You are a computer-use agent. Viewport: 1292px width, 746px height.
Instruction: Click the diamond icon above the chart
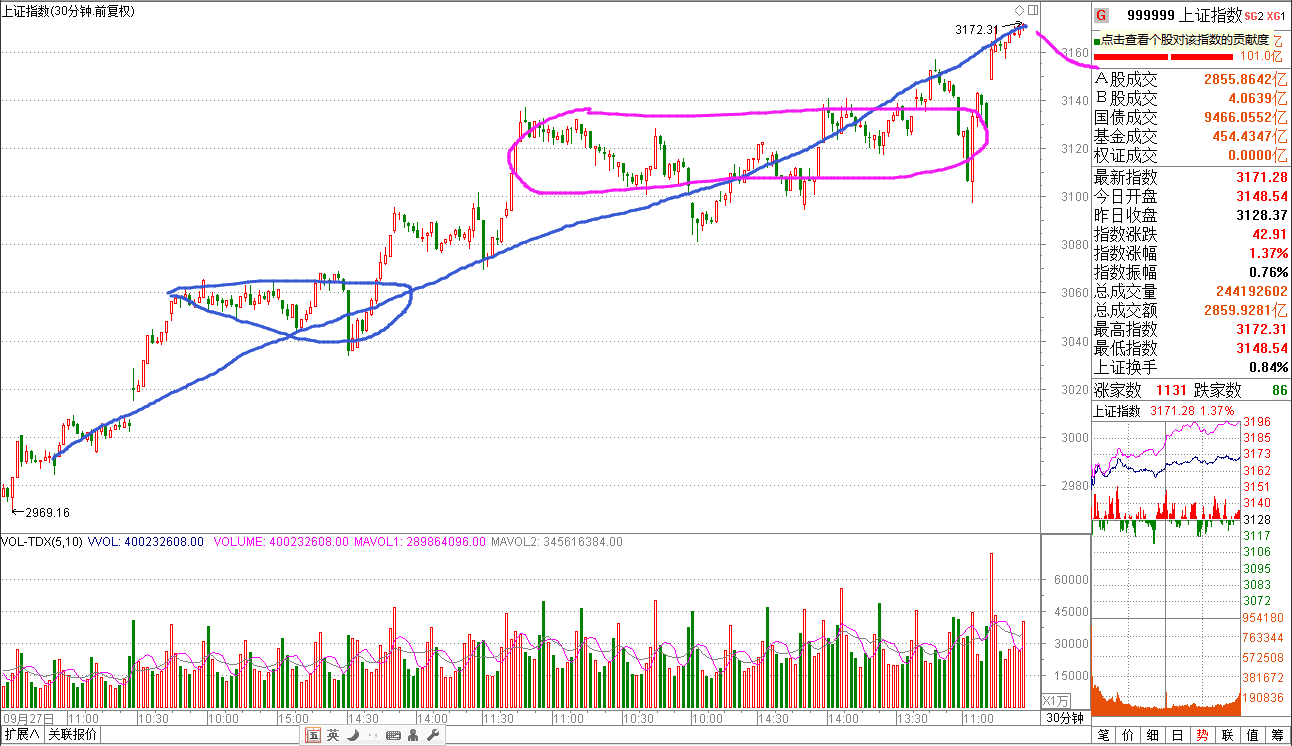pyautogui.click(x=1019, y=10)
